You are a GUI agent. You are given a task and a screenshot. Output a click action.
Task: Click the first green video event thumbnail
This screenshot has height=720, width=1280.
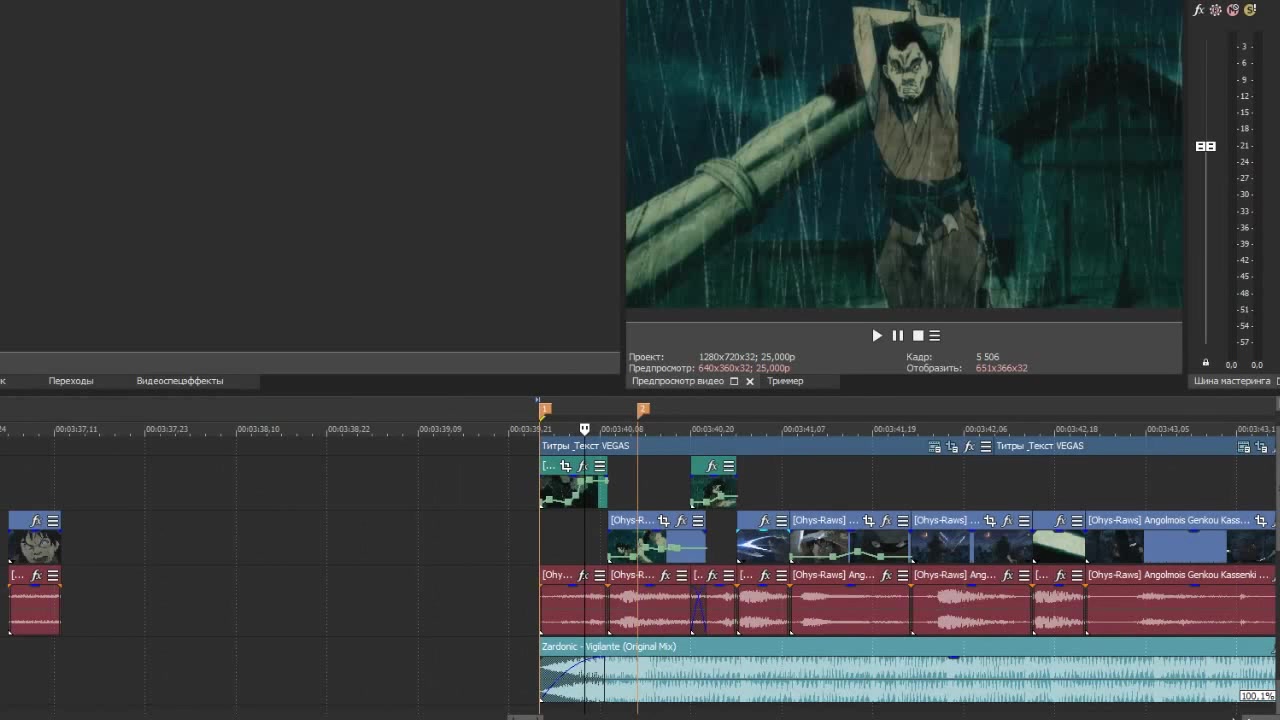point(573,491)
